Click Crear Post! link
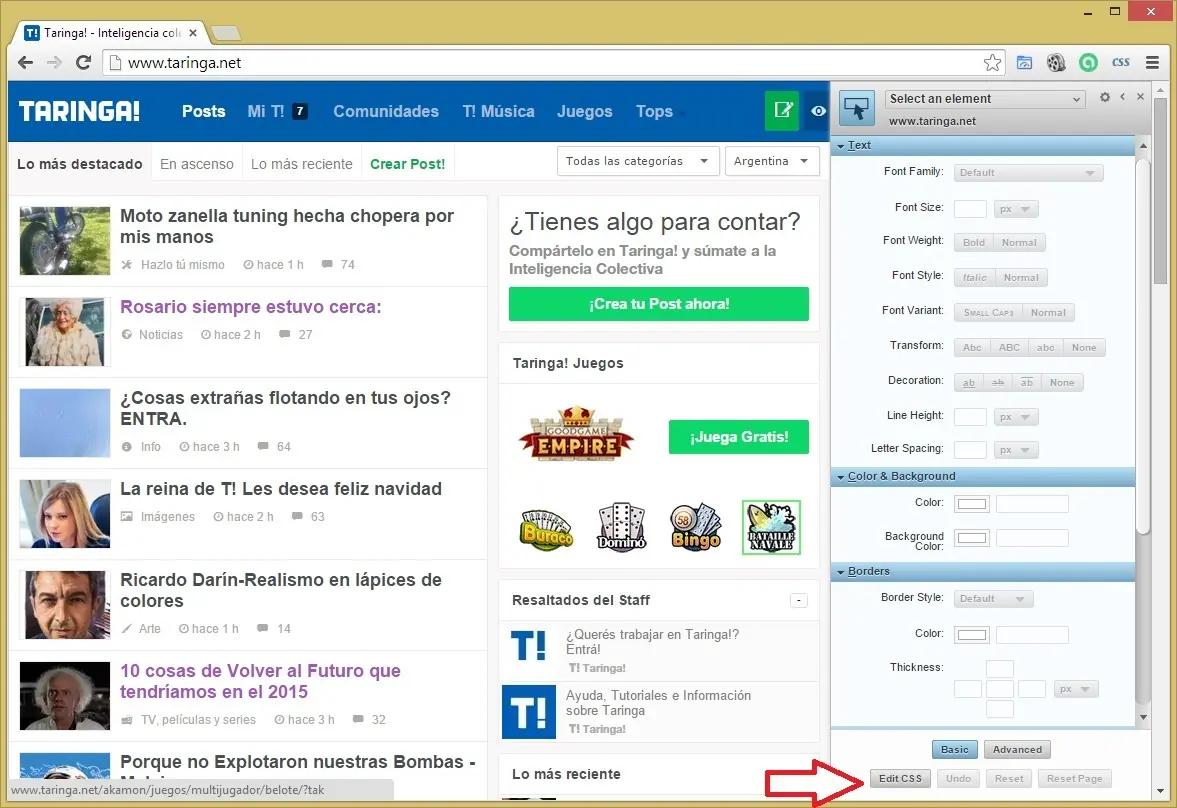 408,164
